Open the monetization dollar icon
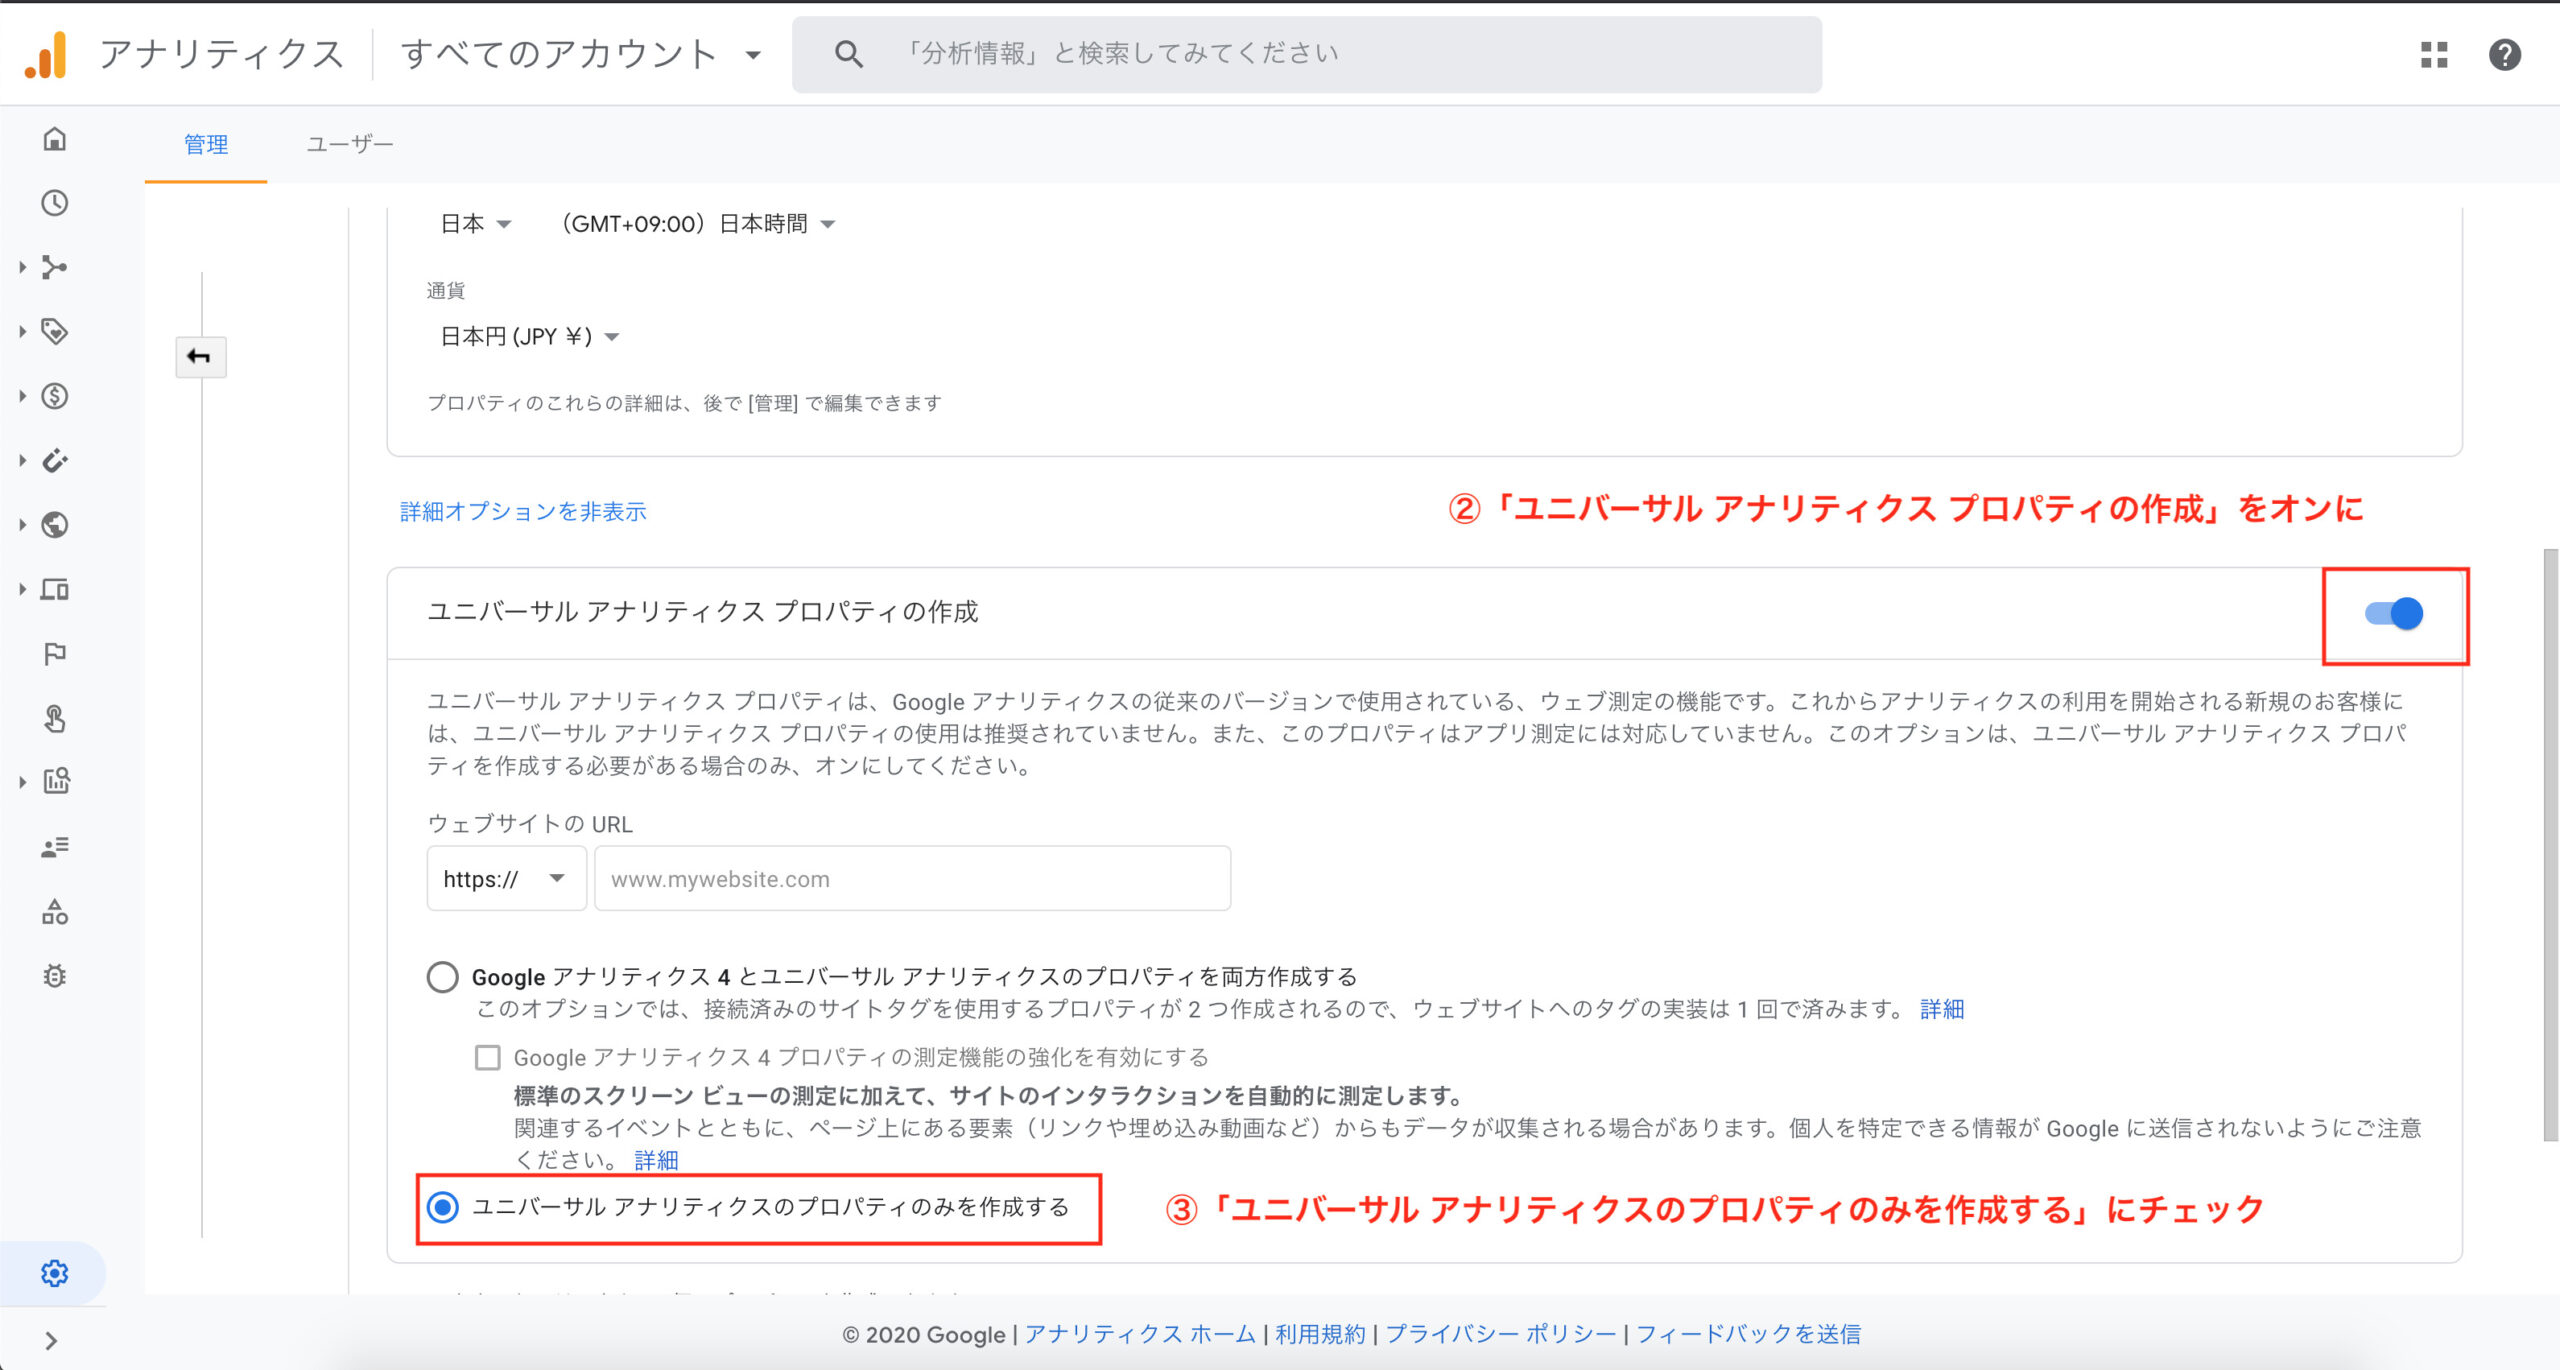The height and width of the screenshot is (1370, 2560). [x=55, y=396]
